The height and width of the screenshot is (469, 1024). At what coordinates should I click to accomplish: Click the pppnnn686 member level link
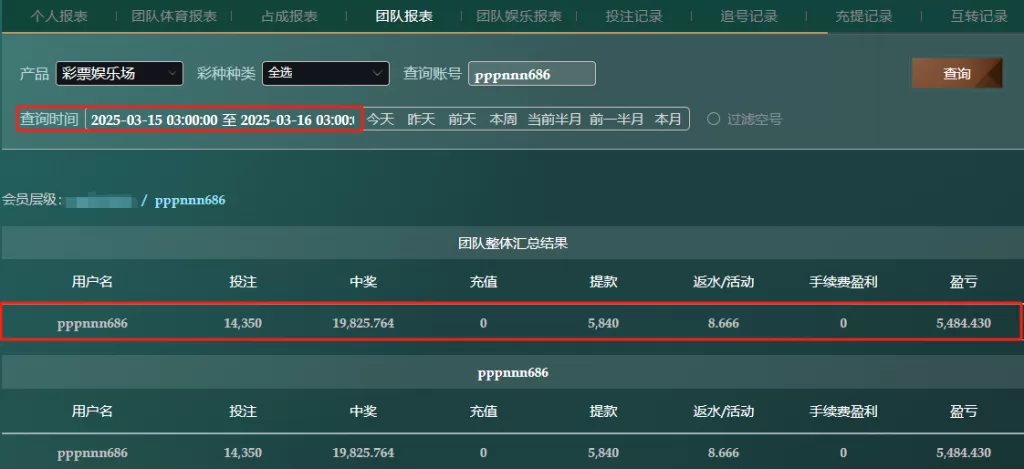[x=190, y=200]
